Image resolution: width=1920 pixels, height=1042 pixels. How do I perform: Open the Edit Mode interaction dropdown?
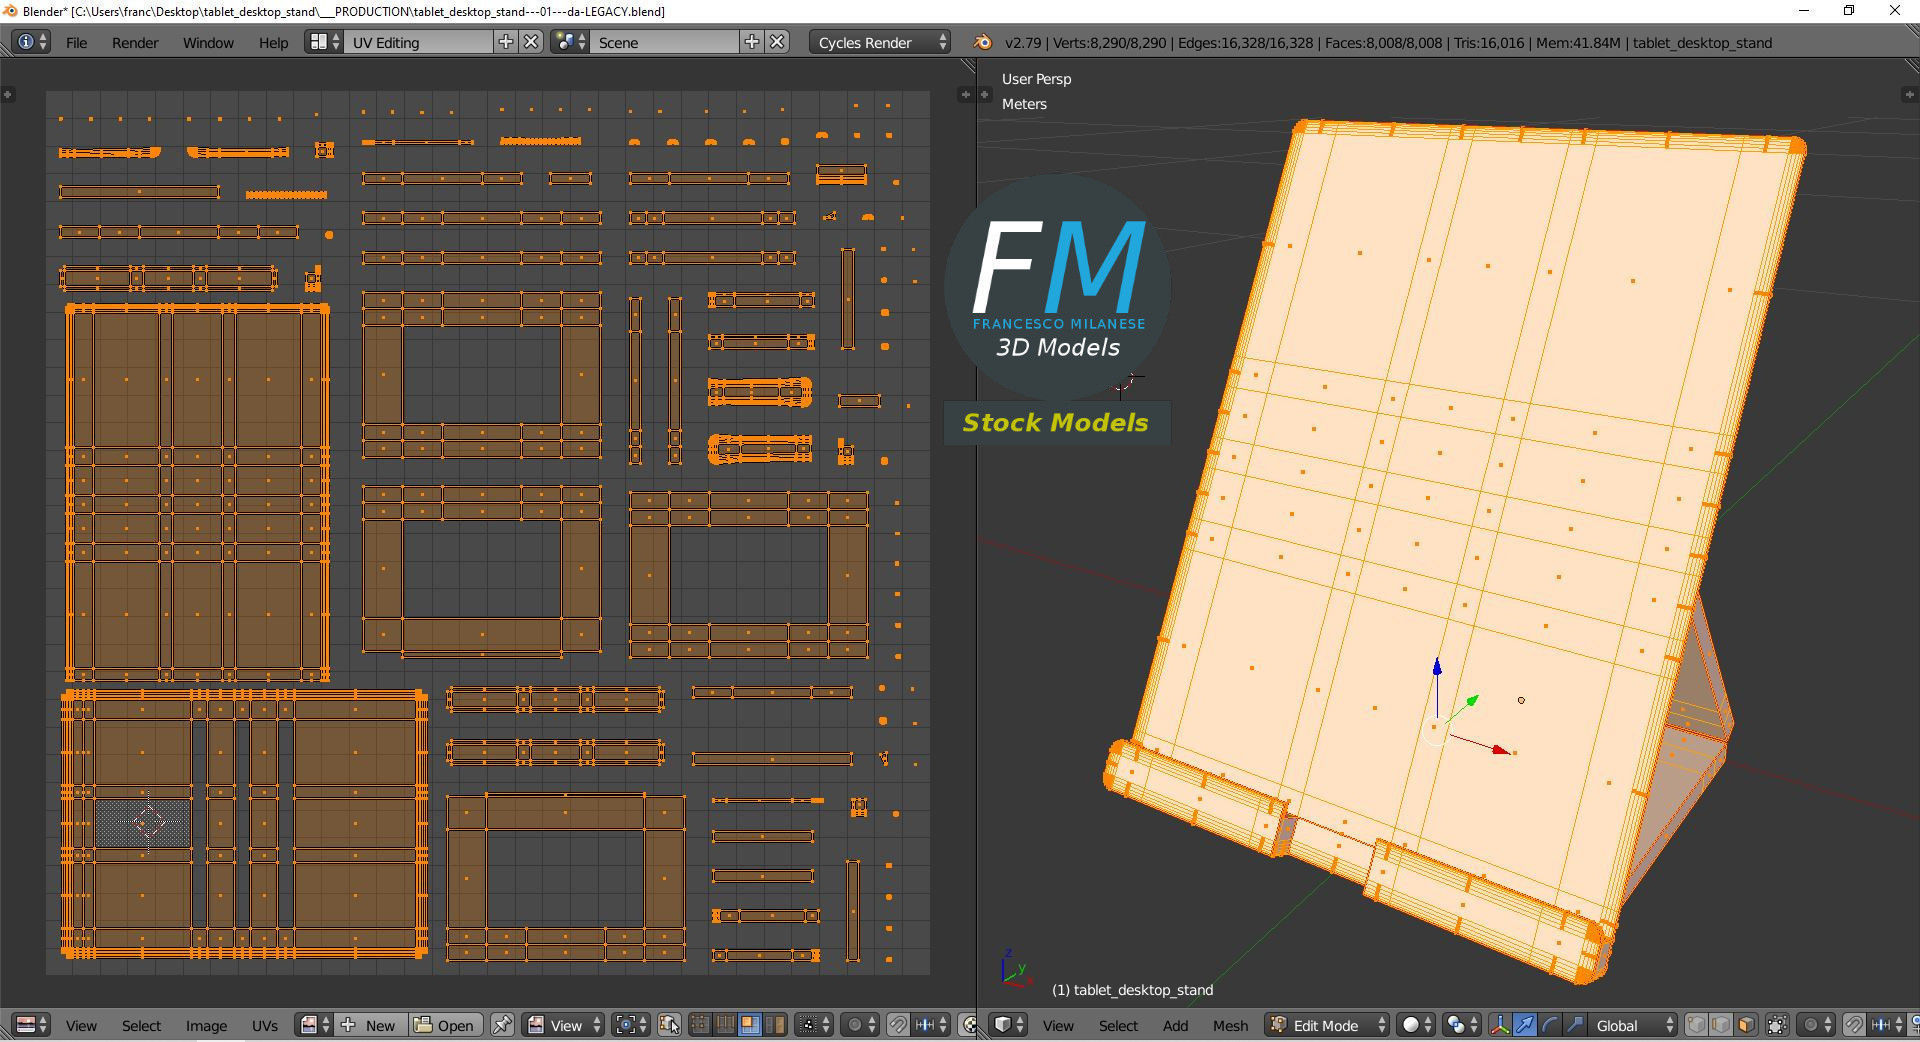(x=1327, y=1025)
